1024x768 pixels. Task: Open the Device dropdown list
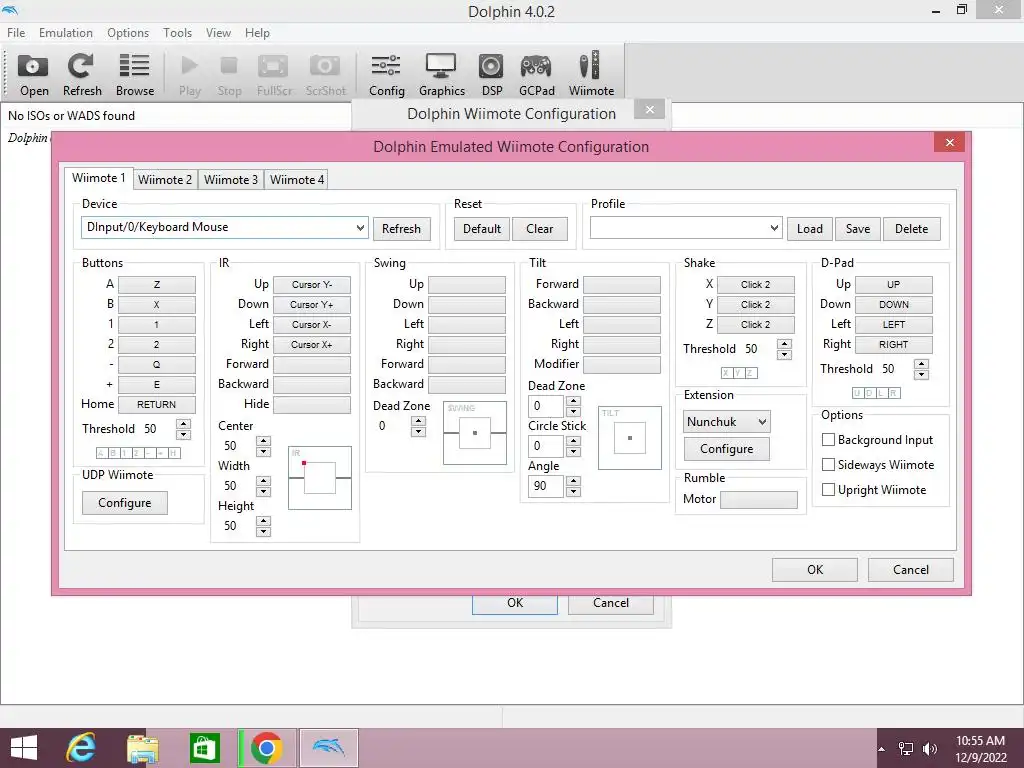[360, 227]
